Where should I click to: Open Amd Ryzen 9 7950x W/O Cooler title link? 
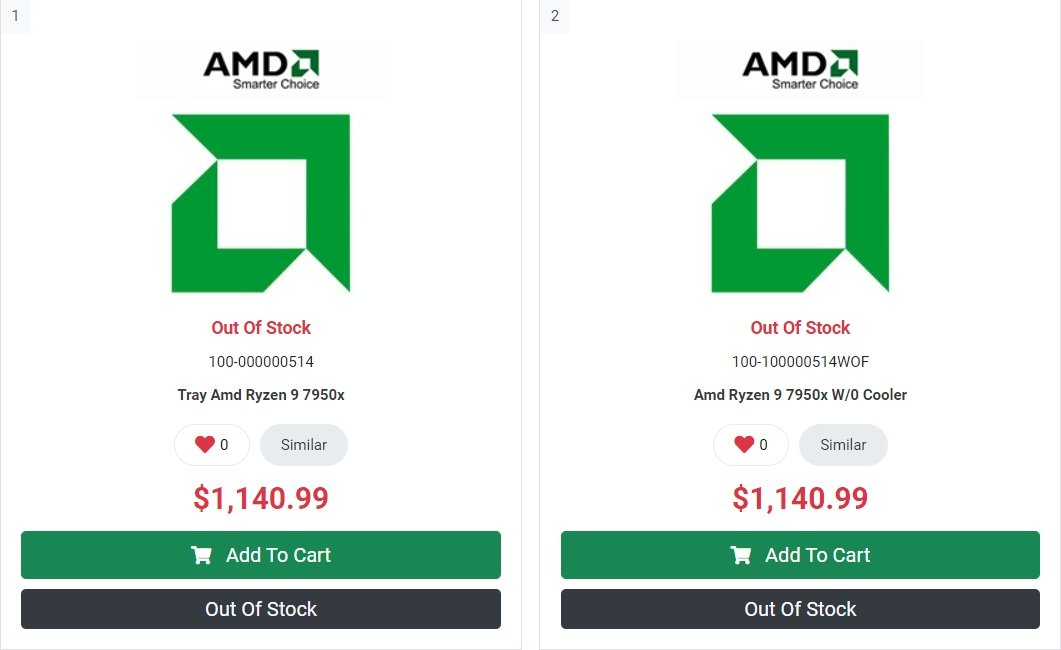coord(800,395)
